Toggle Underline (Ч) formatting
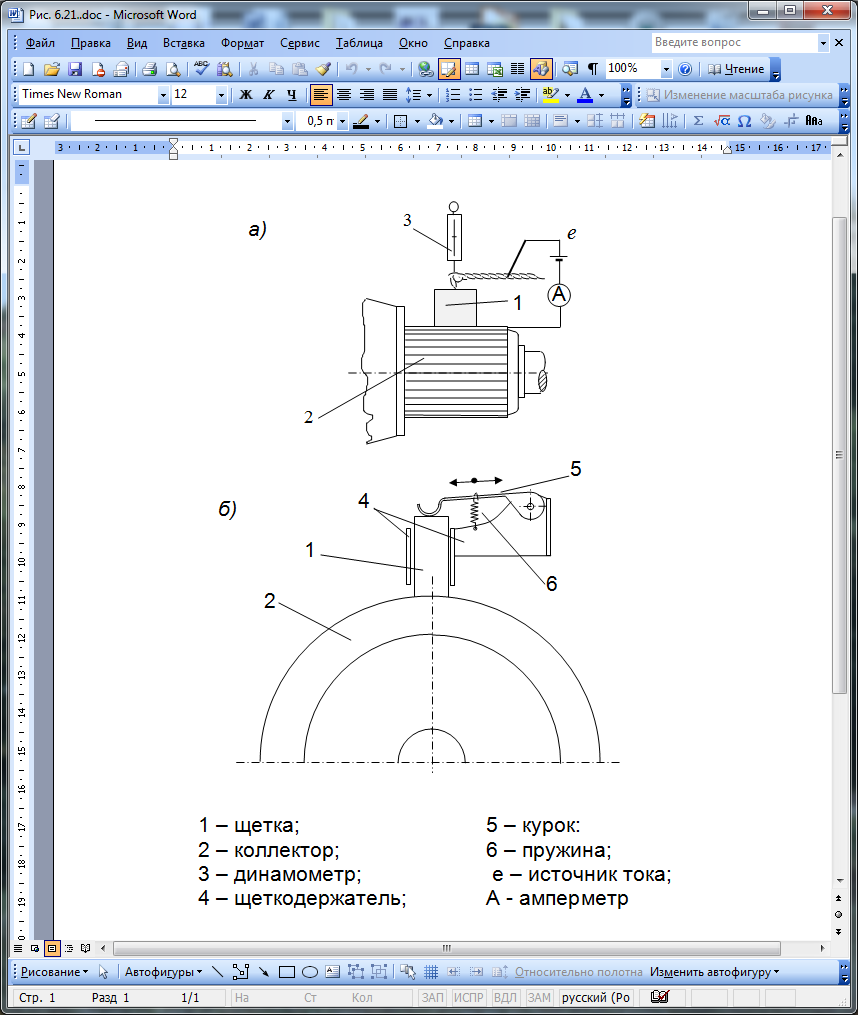 [291, 95]
